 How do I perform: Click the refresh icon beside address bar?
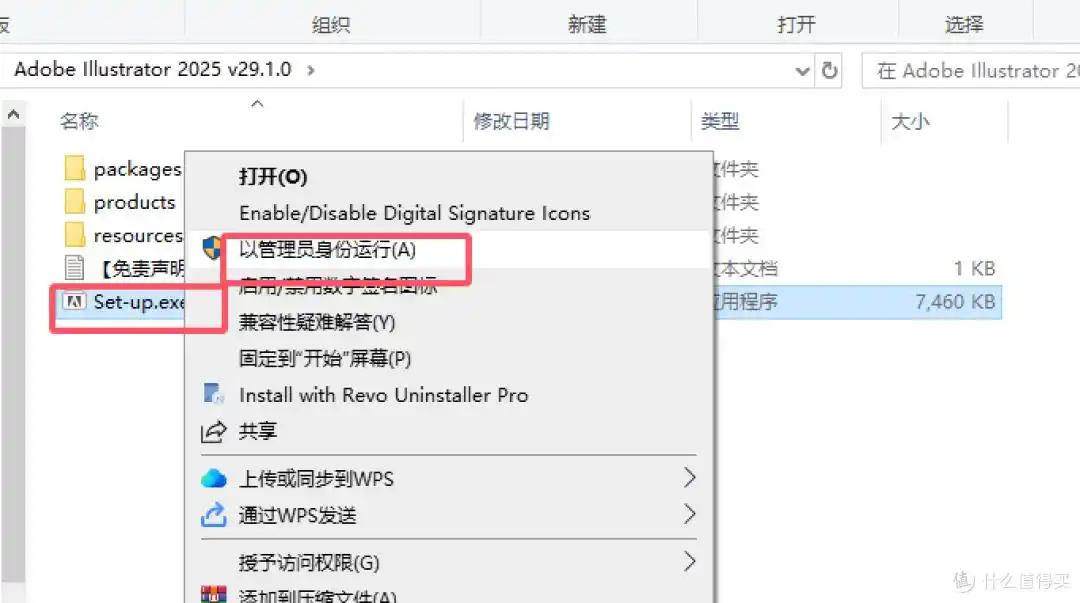[x=829, y=70]
